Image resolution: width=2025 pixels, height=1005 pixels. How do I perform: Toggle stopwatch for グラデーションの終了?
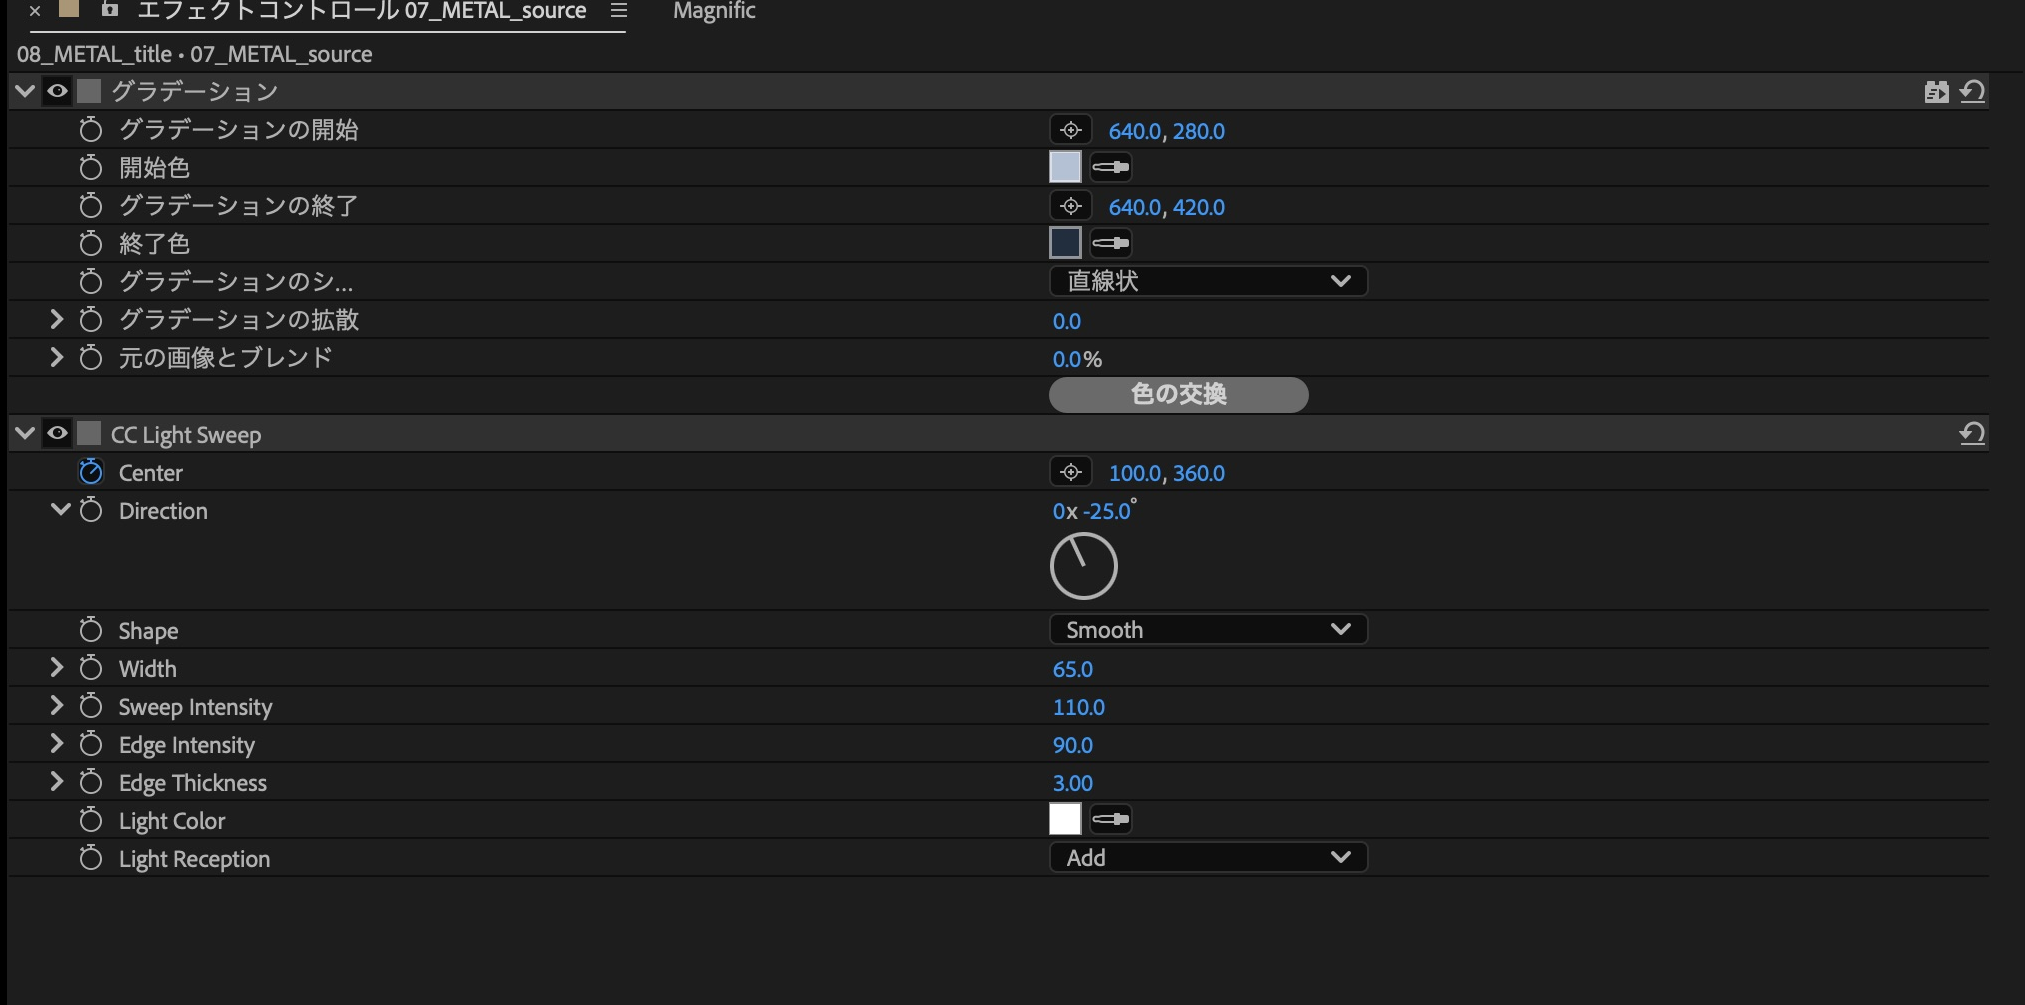tap(91, 206)
